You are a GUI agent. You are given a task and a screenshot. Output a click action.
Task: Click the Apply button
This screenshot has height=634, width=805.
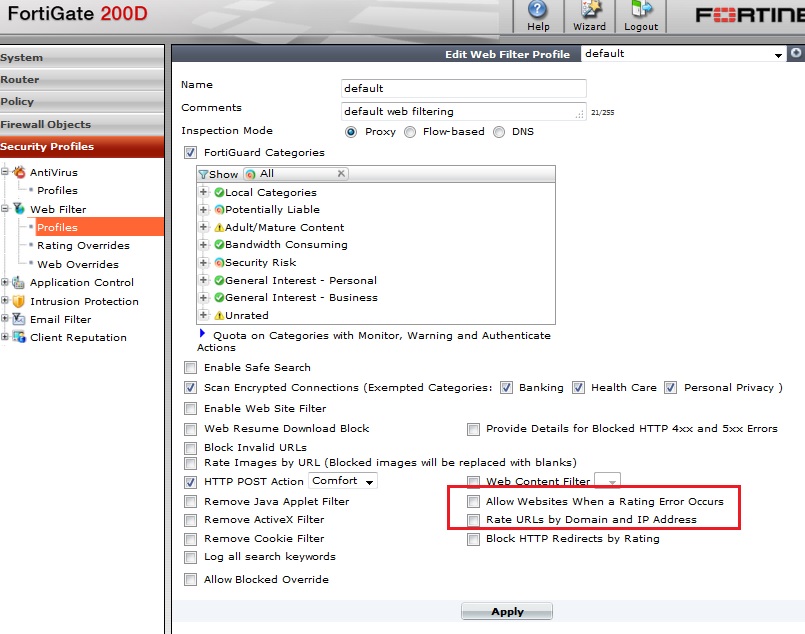(507, 611)
